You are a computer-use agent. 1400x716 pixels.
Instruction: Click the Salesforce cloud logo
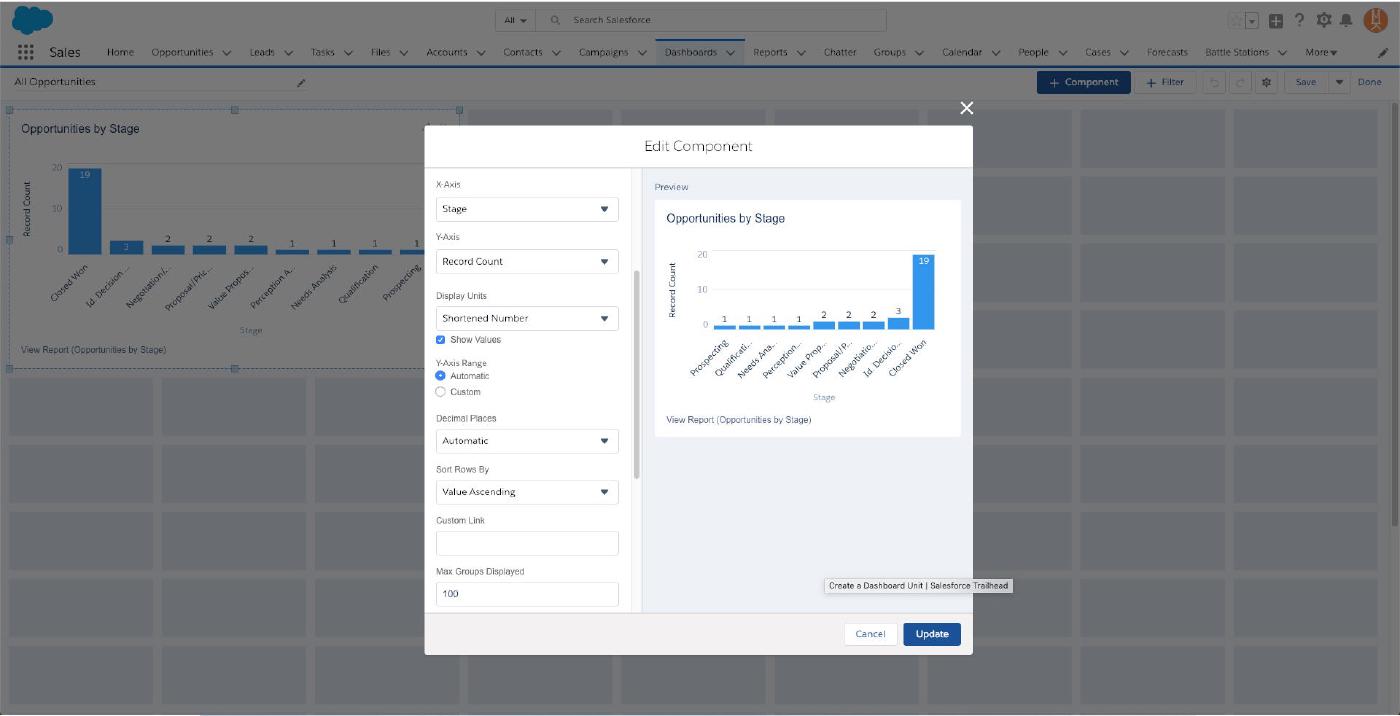tap(33, 20)
